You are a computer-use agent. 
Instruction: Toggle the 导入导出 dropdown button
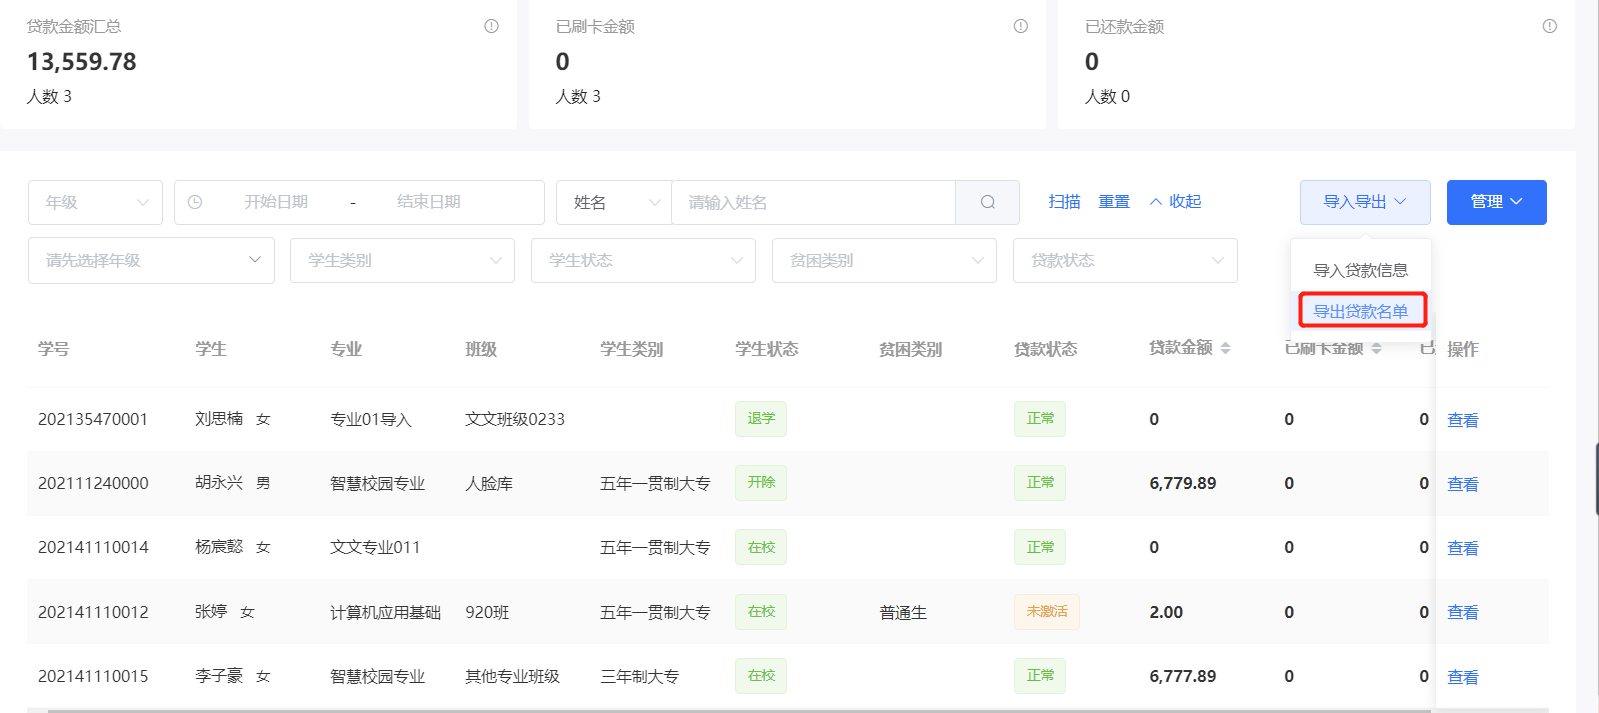pos(1365,202)
